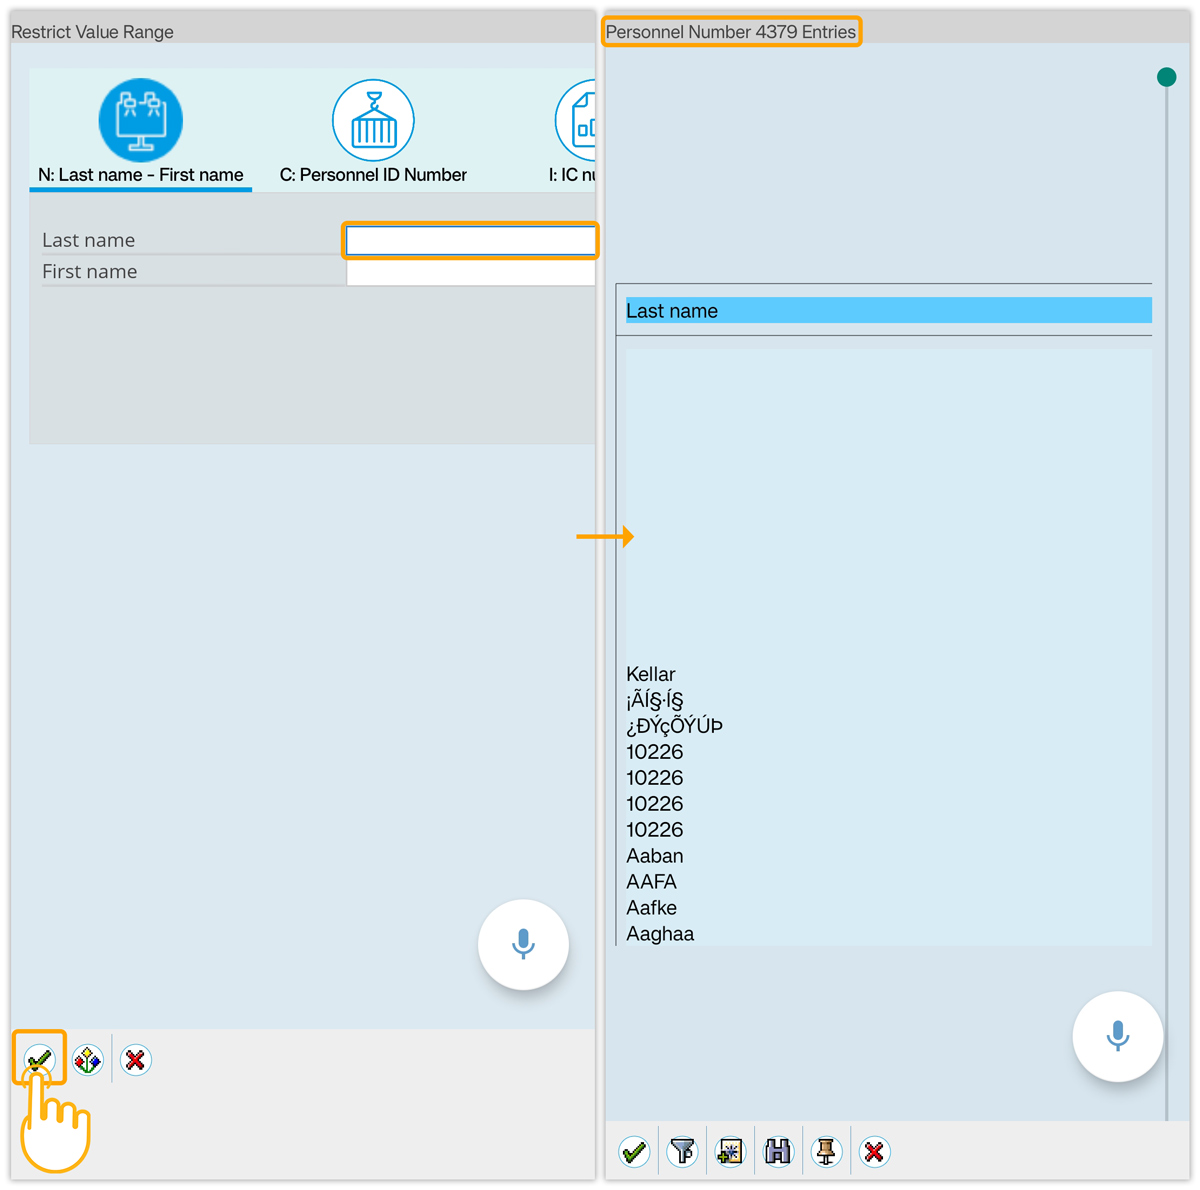Open the I: IC number tab icon
1200x1190 pixels.
click(575, 120)
